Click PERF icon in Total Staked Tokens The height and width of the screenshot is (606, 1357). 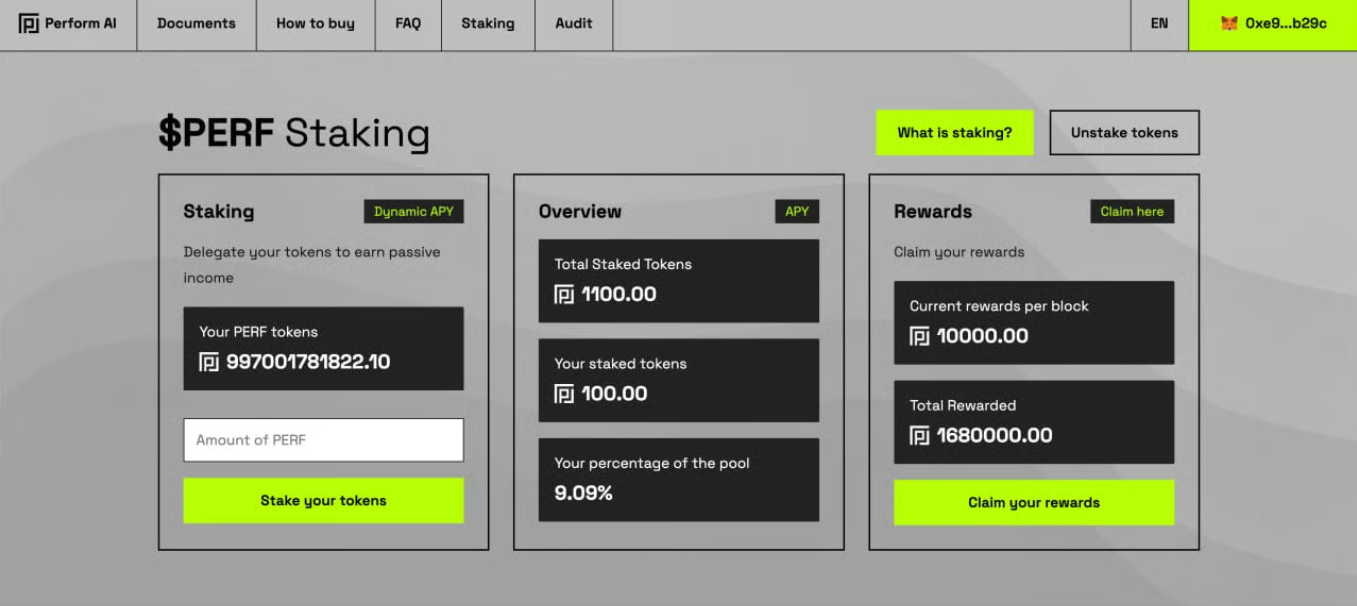point(564,295)
